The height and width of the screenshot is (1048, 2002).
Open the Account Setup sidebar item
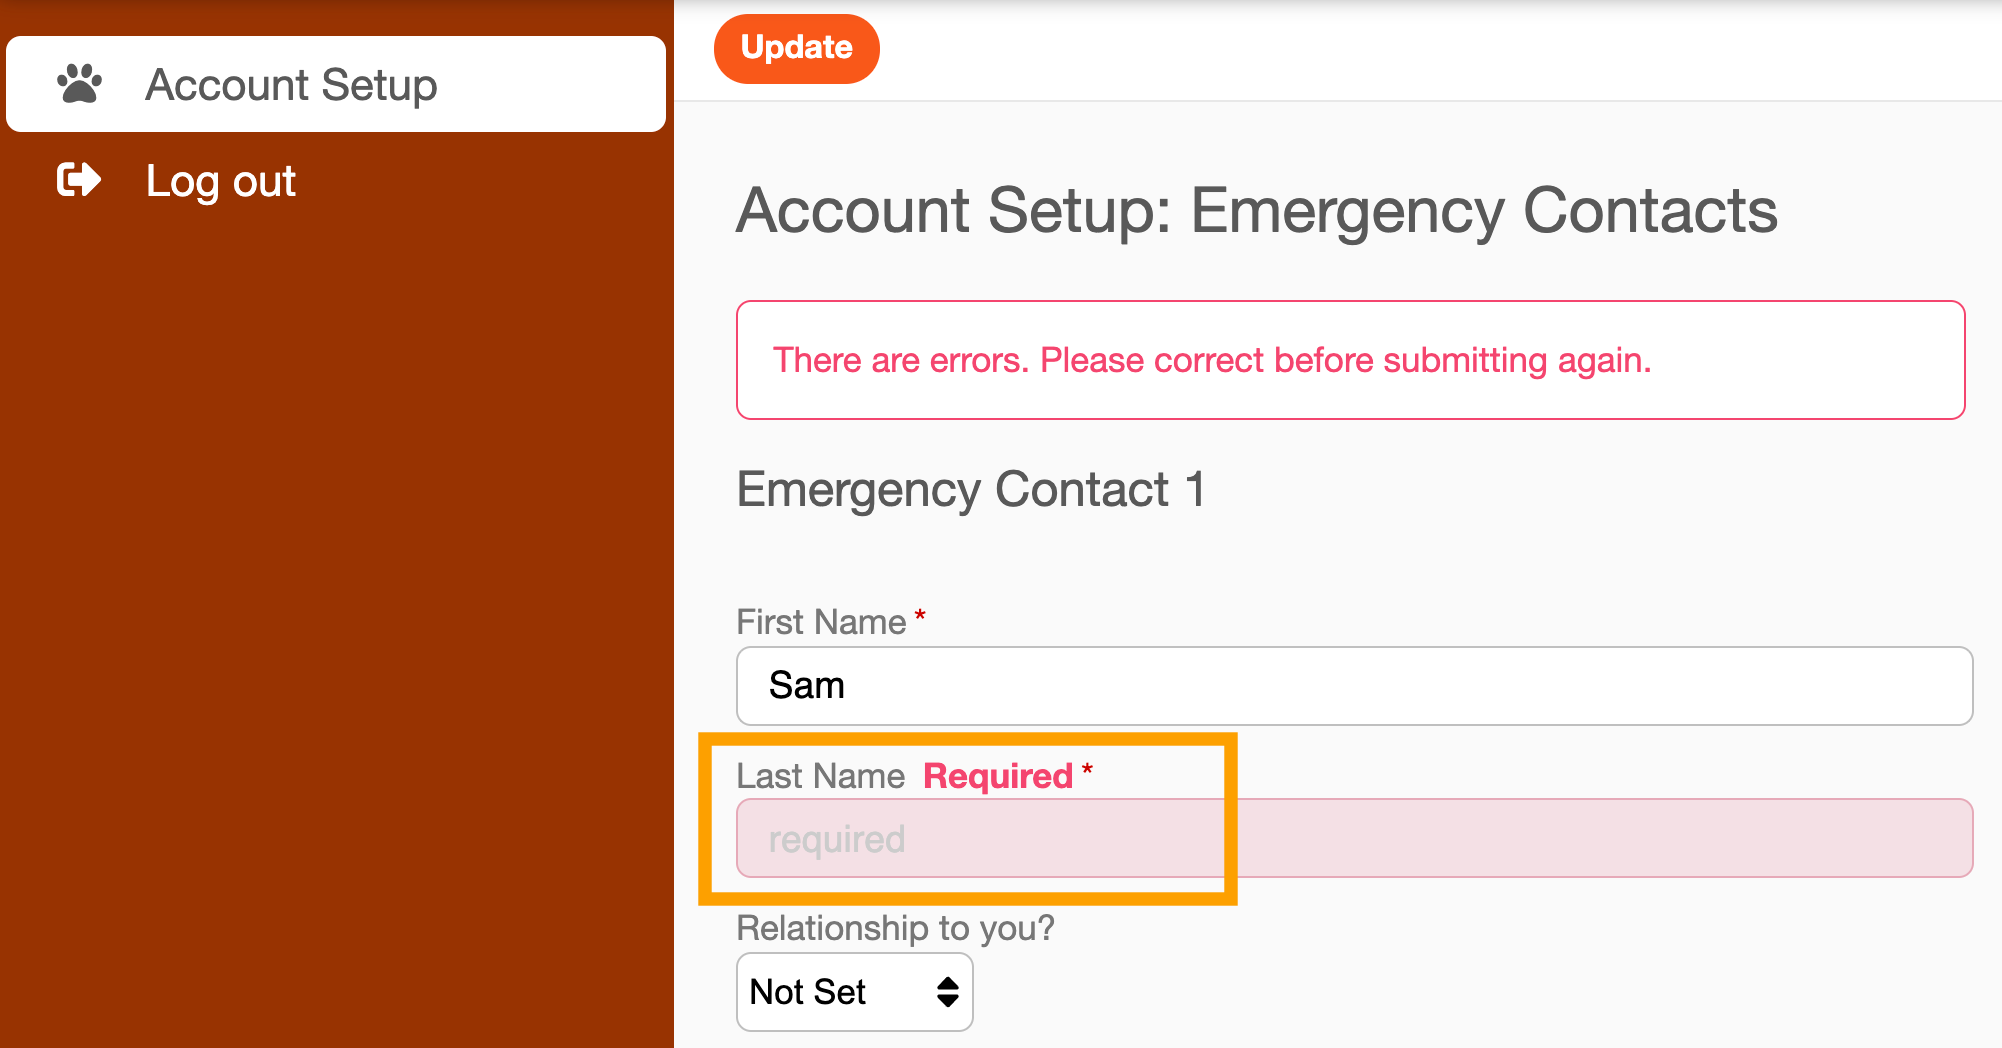336,84
